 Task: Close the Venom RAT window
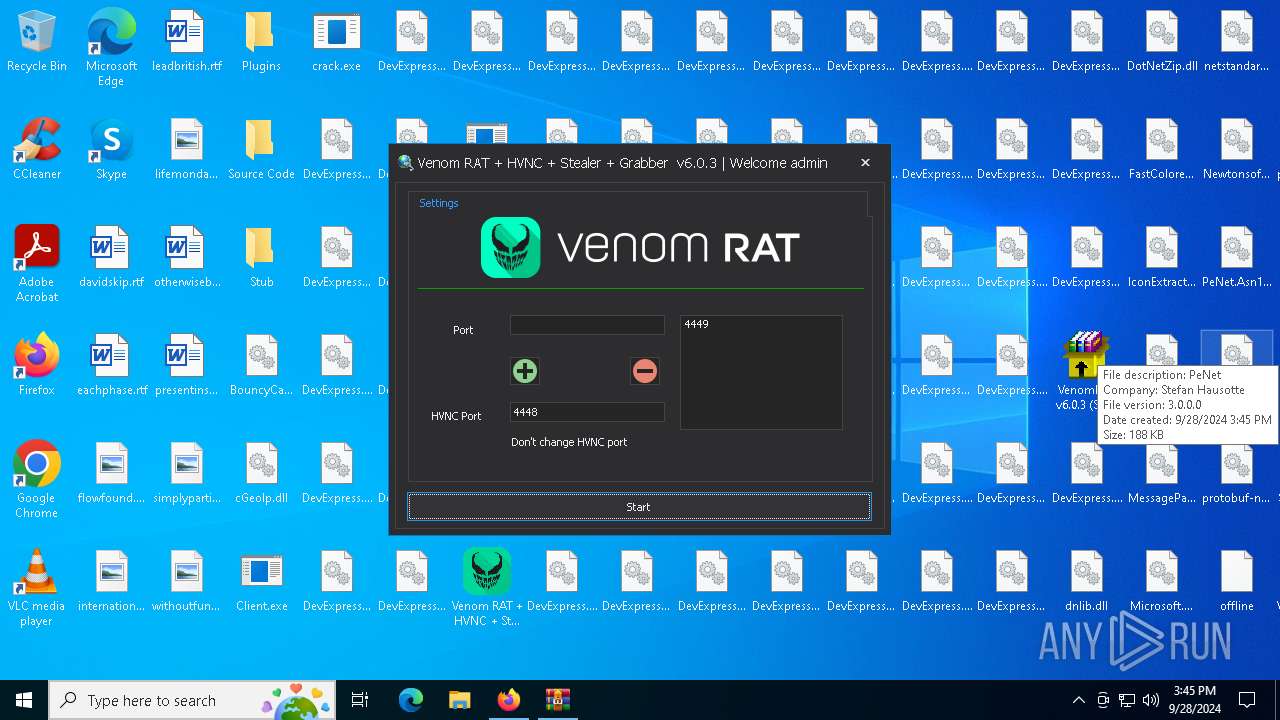(865, 163)
